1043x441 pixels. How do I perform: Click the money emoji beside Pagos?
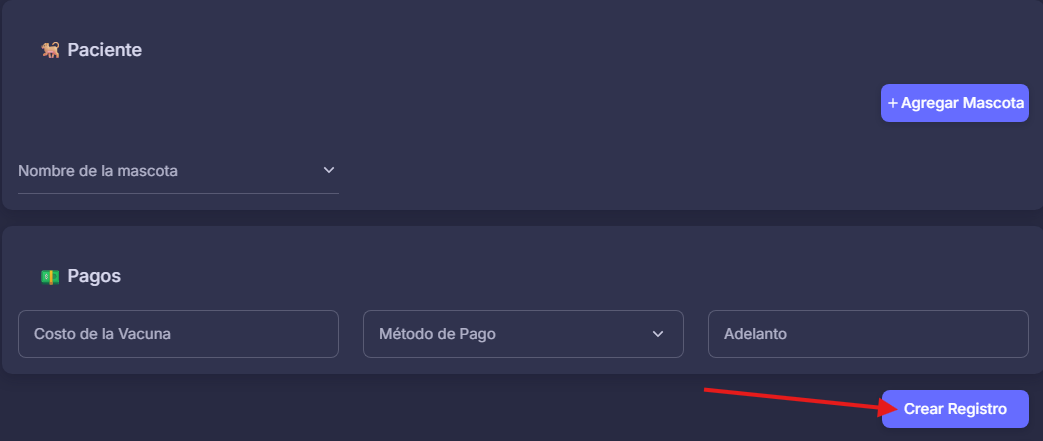(x=51, y=276)
